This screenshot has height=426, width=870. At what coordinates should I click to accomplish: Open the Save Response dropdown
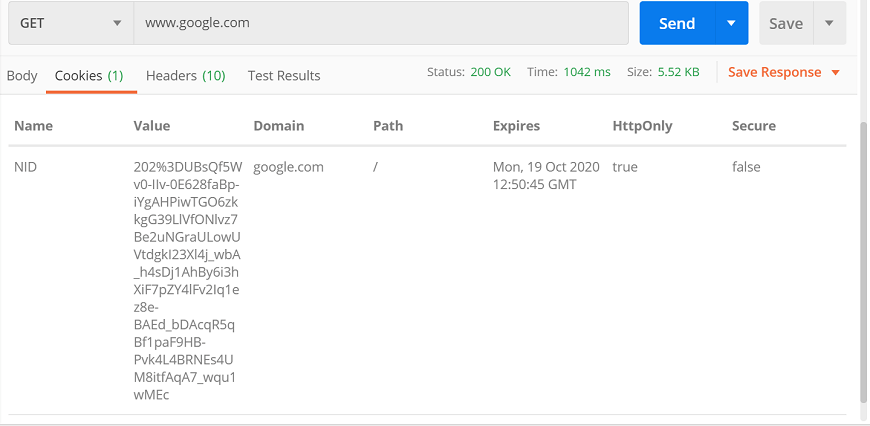pyautogui.click(x=784, y=73)
